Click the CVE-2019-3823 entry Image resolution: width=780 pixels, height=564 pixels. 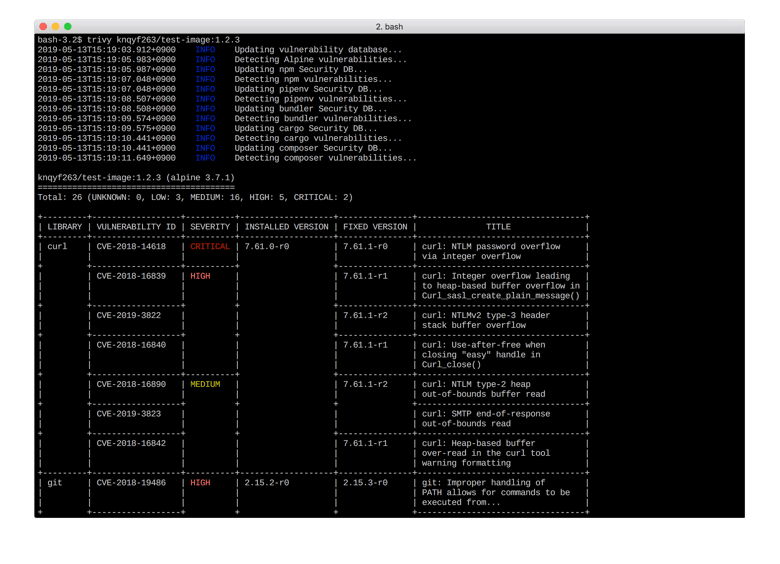(x=129, y=413)
